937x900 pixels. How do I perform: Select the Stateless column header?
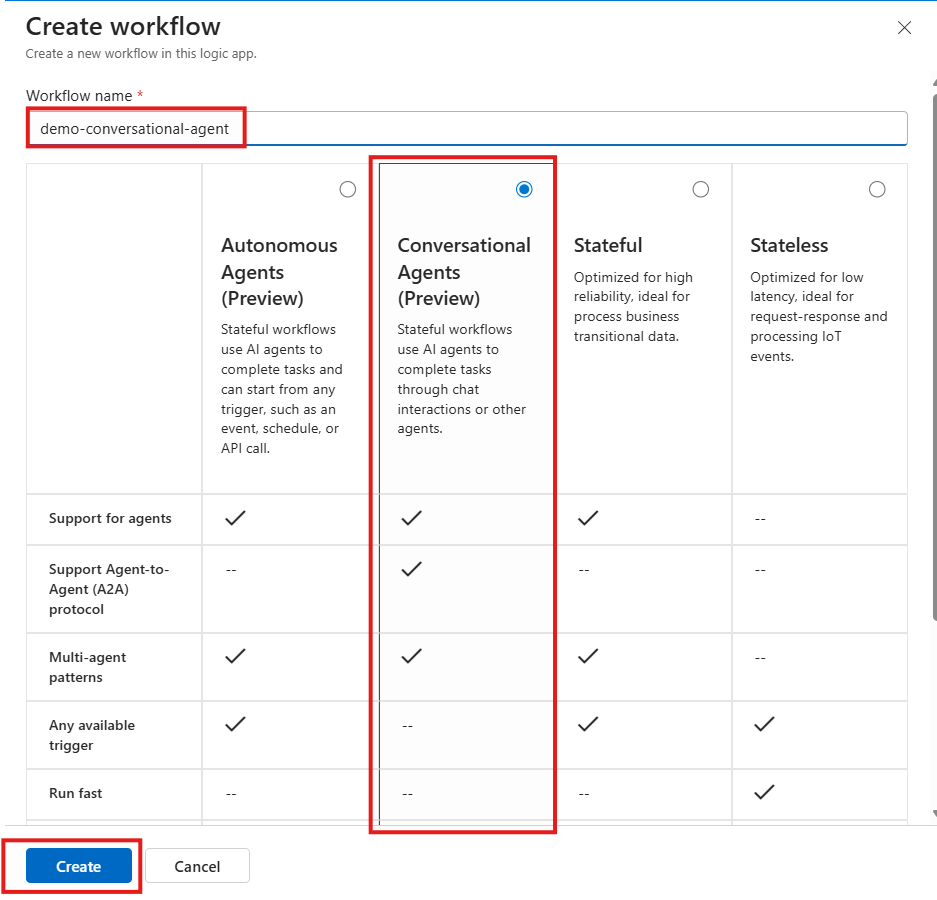(790, 245)
